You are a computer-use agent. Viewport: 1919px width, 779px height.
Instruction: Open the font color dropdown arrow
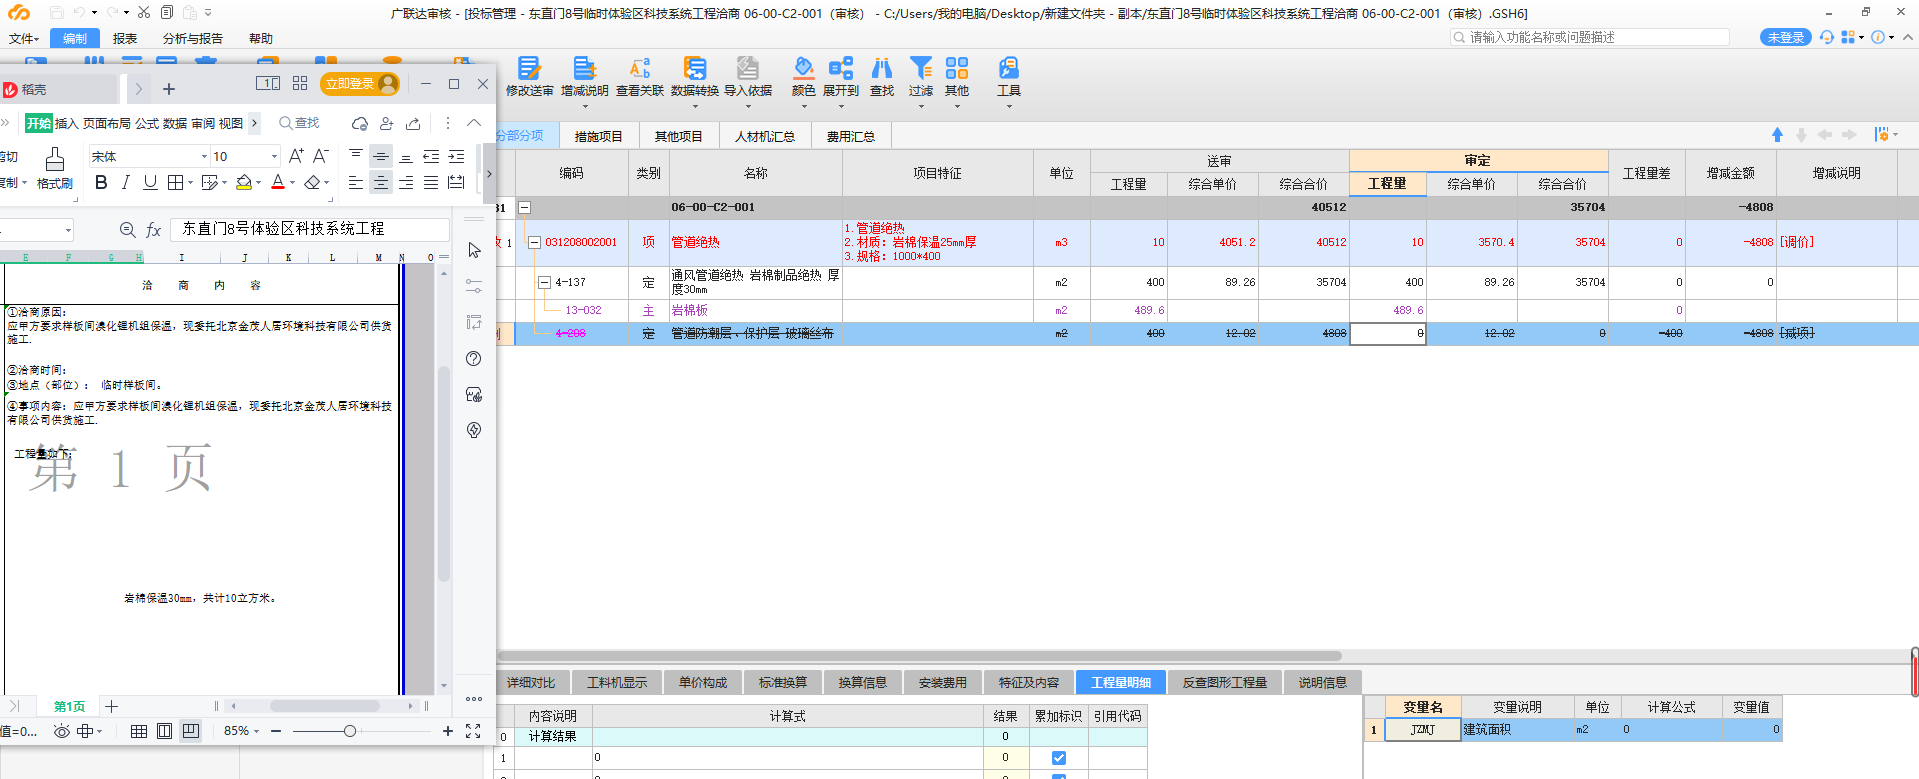pos(293,183)
